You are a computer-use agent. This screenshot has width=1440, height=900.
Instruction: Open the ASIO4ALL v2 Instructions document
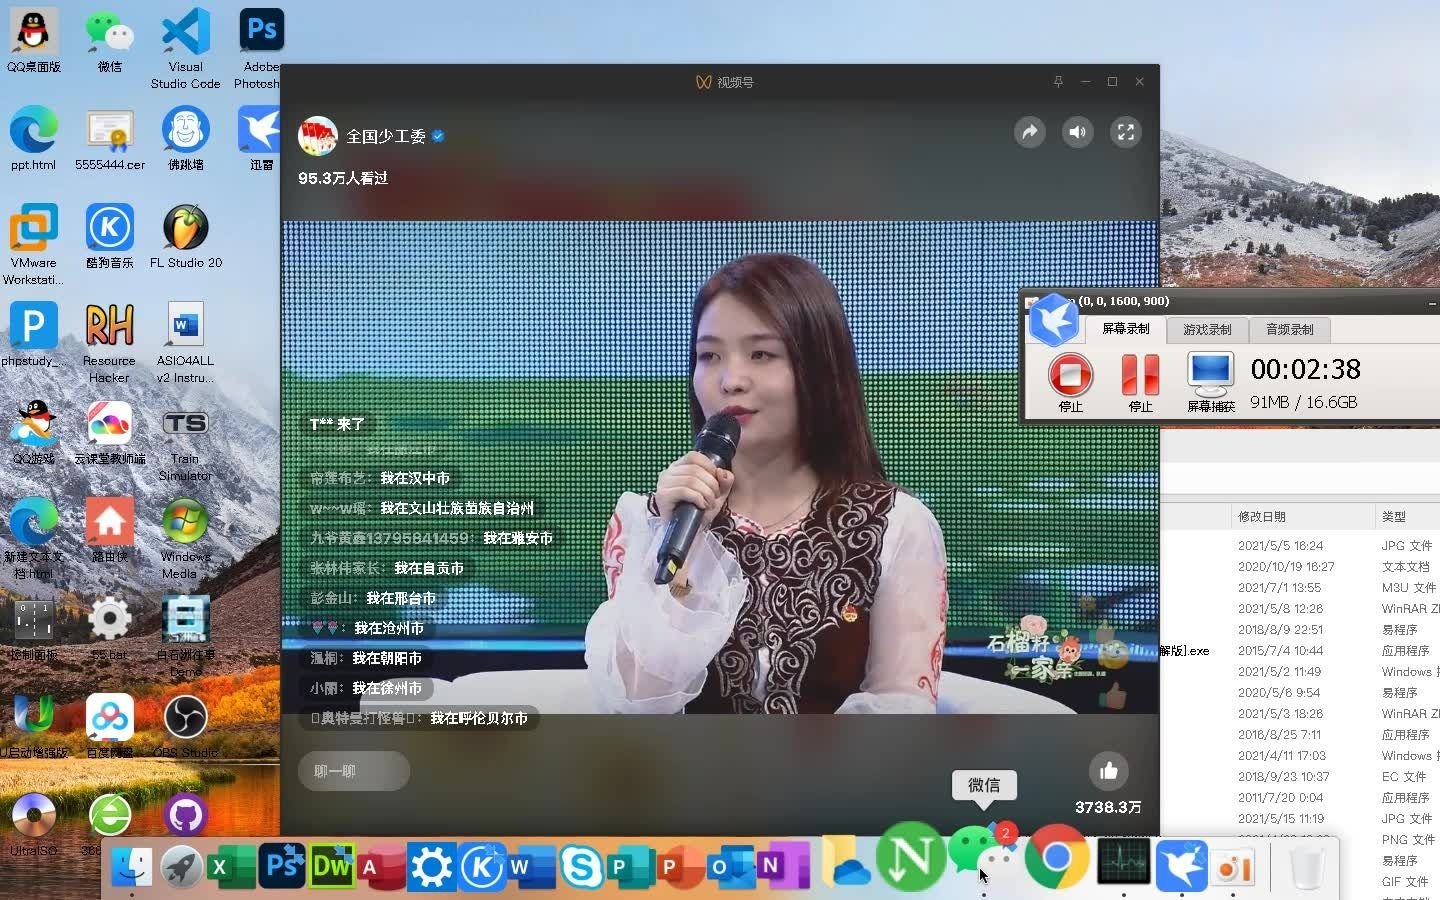point(185,342)
